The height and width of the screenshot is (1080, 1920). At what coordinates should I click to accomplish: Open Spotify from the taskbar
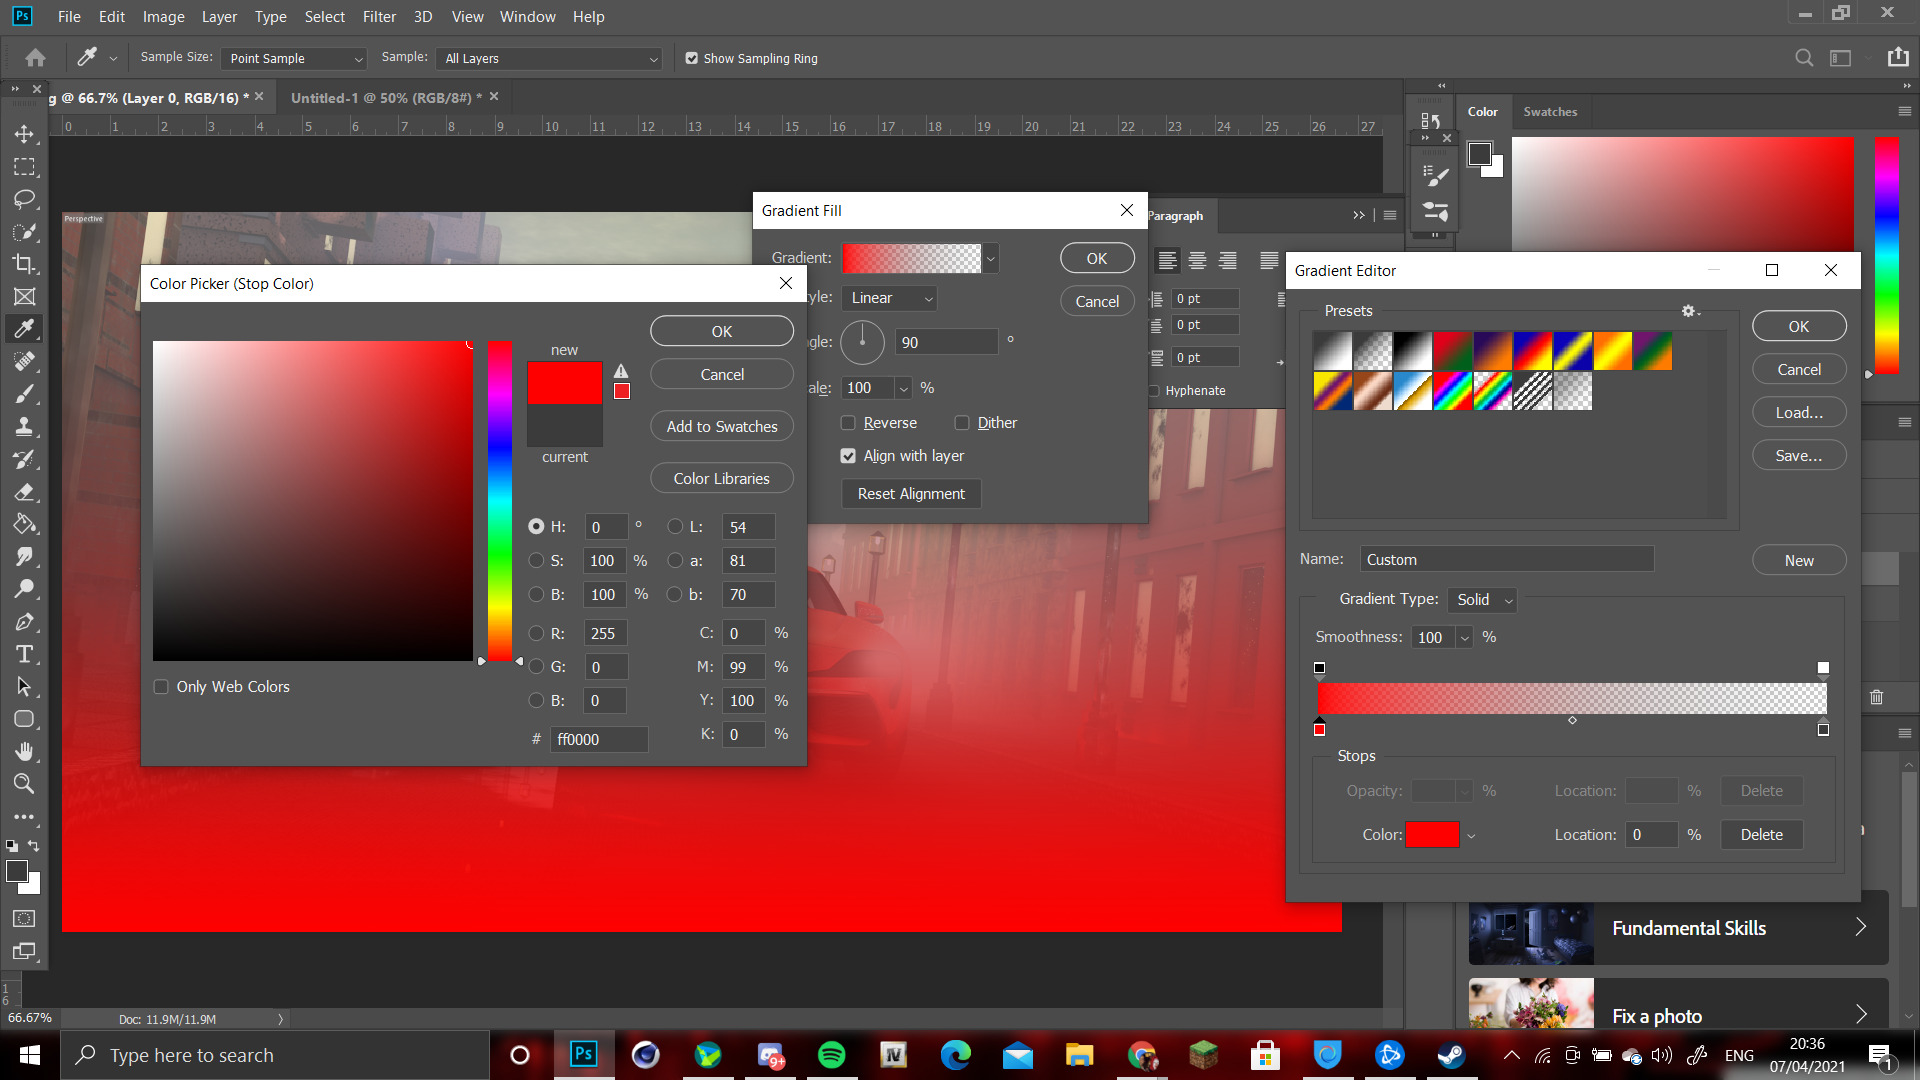click(831, 1055)
